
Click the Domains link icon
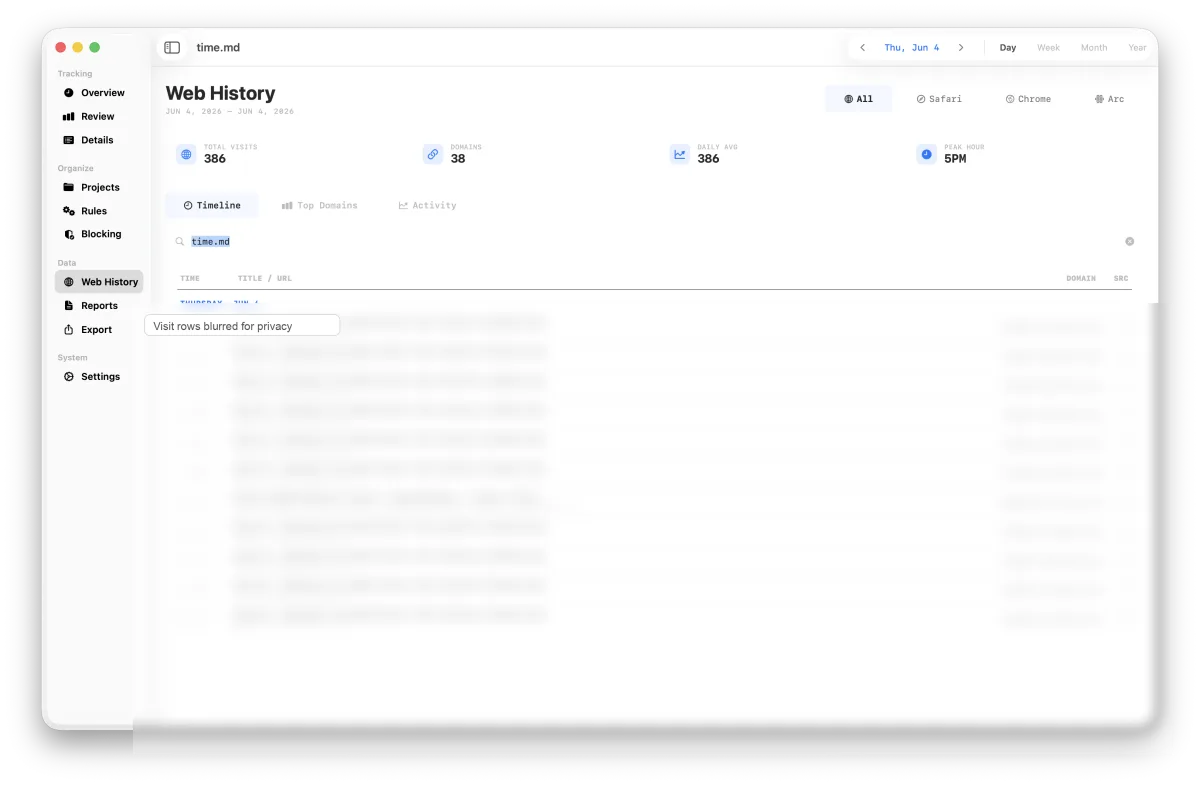(x=432, y=154)
